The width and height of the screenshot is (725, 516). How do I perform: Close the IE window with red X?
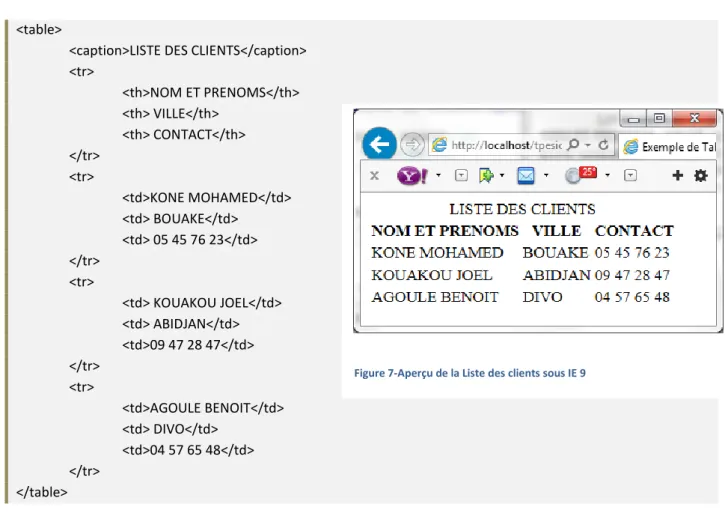coord(694,118)
